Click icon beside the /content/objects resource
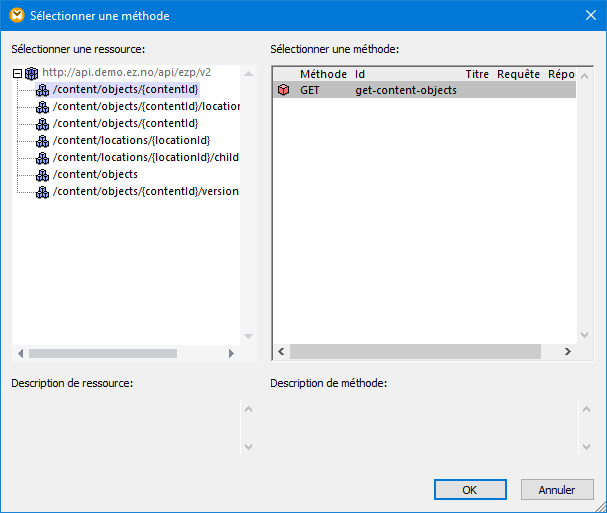 (x=42, y=175)
